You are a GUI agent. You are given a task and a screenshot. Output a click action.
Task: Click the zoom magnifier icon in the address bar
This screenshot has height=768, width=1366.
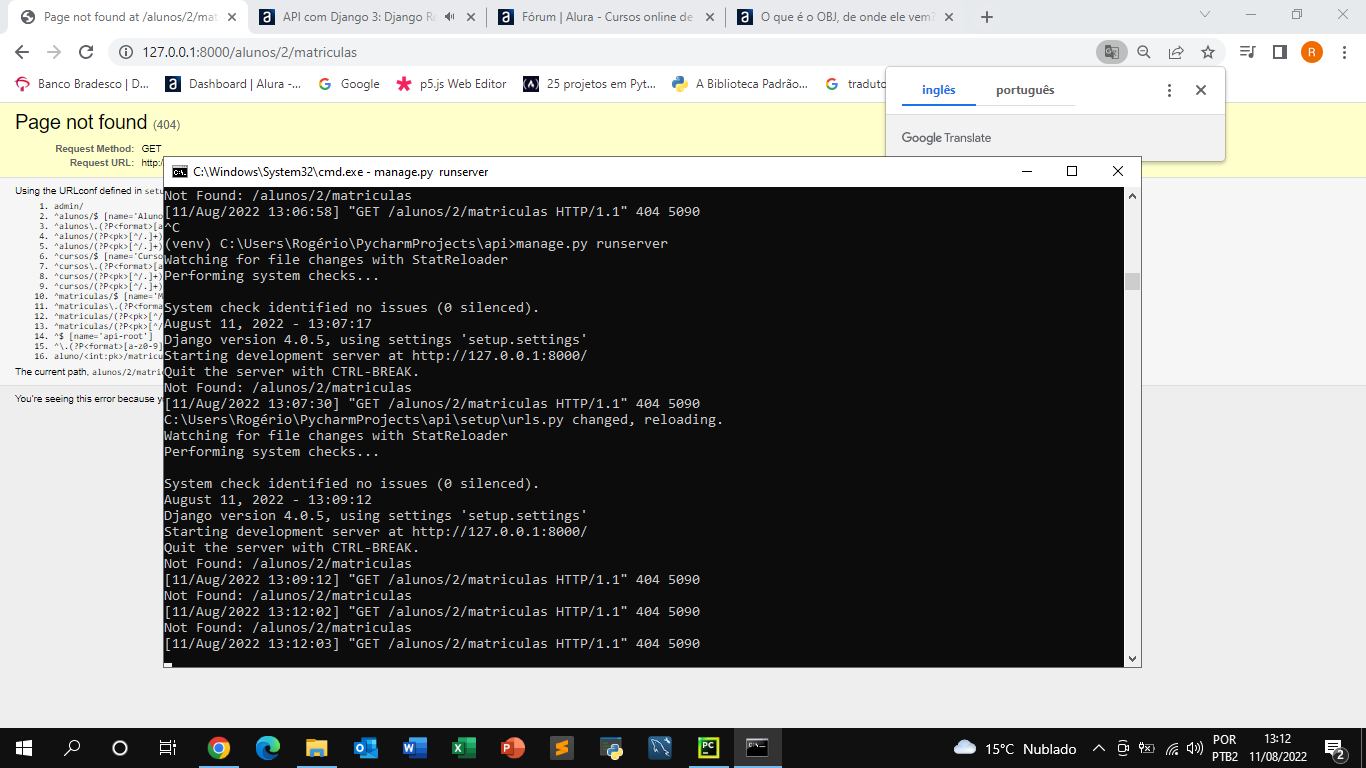coord(1144,52)
